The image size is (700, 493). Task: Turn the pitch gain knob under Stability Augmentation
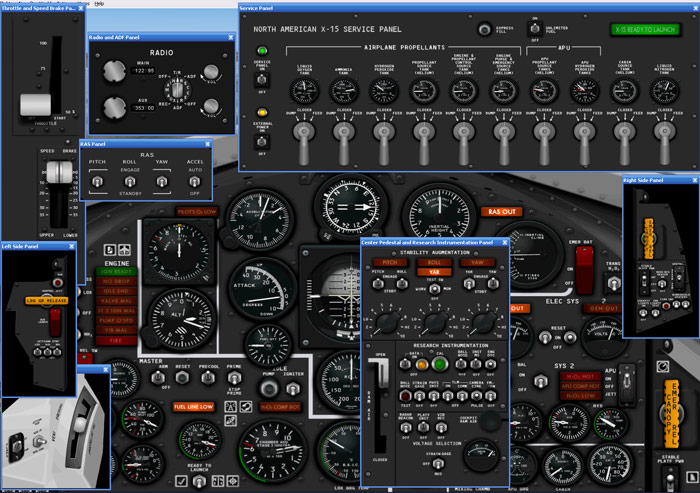(387, 322)
